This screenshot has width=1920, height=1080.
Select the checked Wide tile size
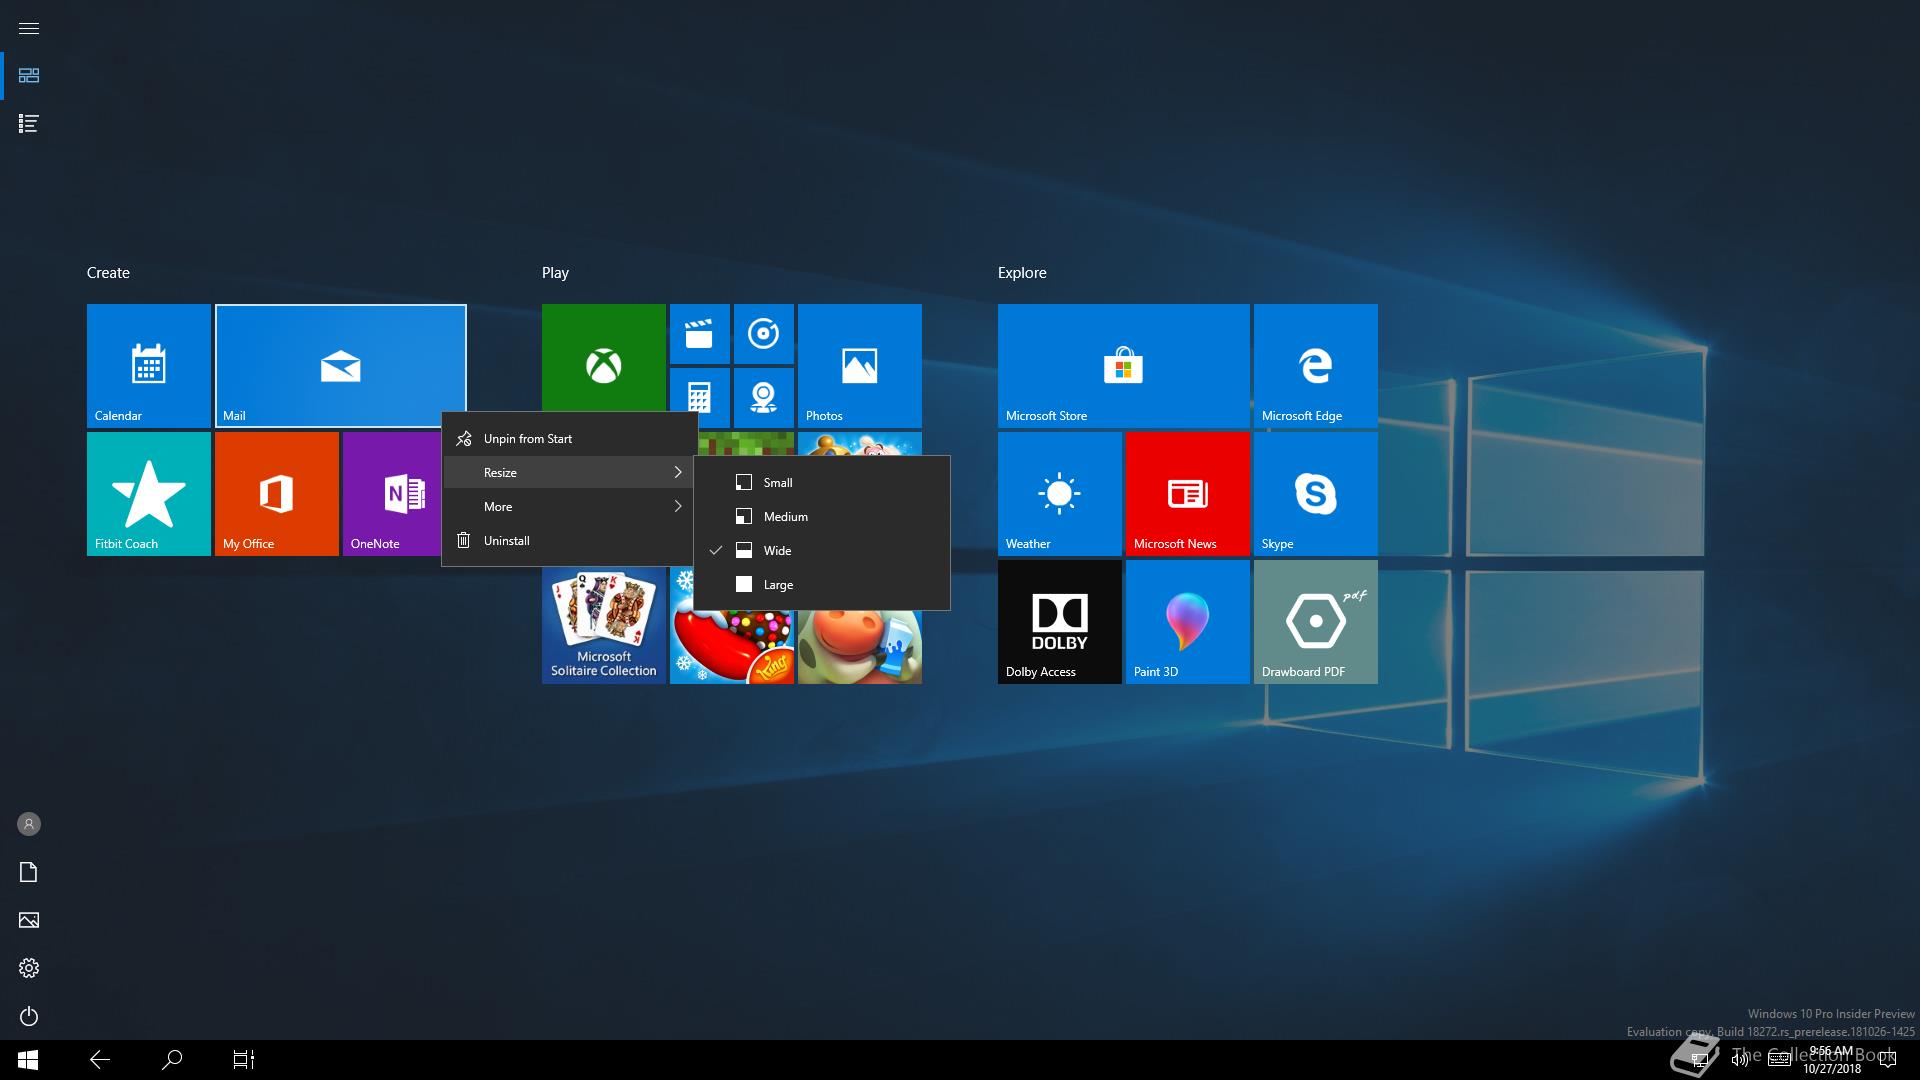(822, 550)
